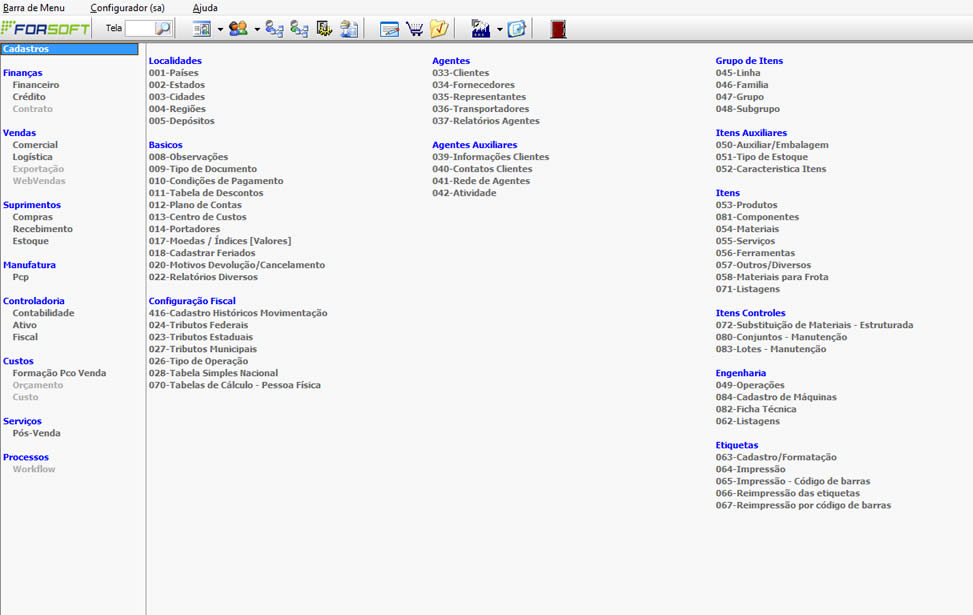Image resolution: width=973 pixels, height=615 pixels.
Task: Select Crédito in the sidebar
Action: pyautogui.click(x=29, y=97)
